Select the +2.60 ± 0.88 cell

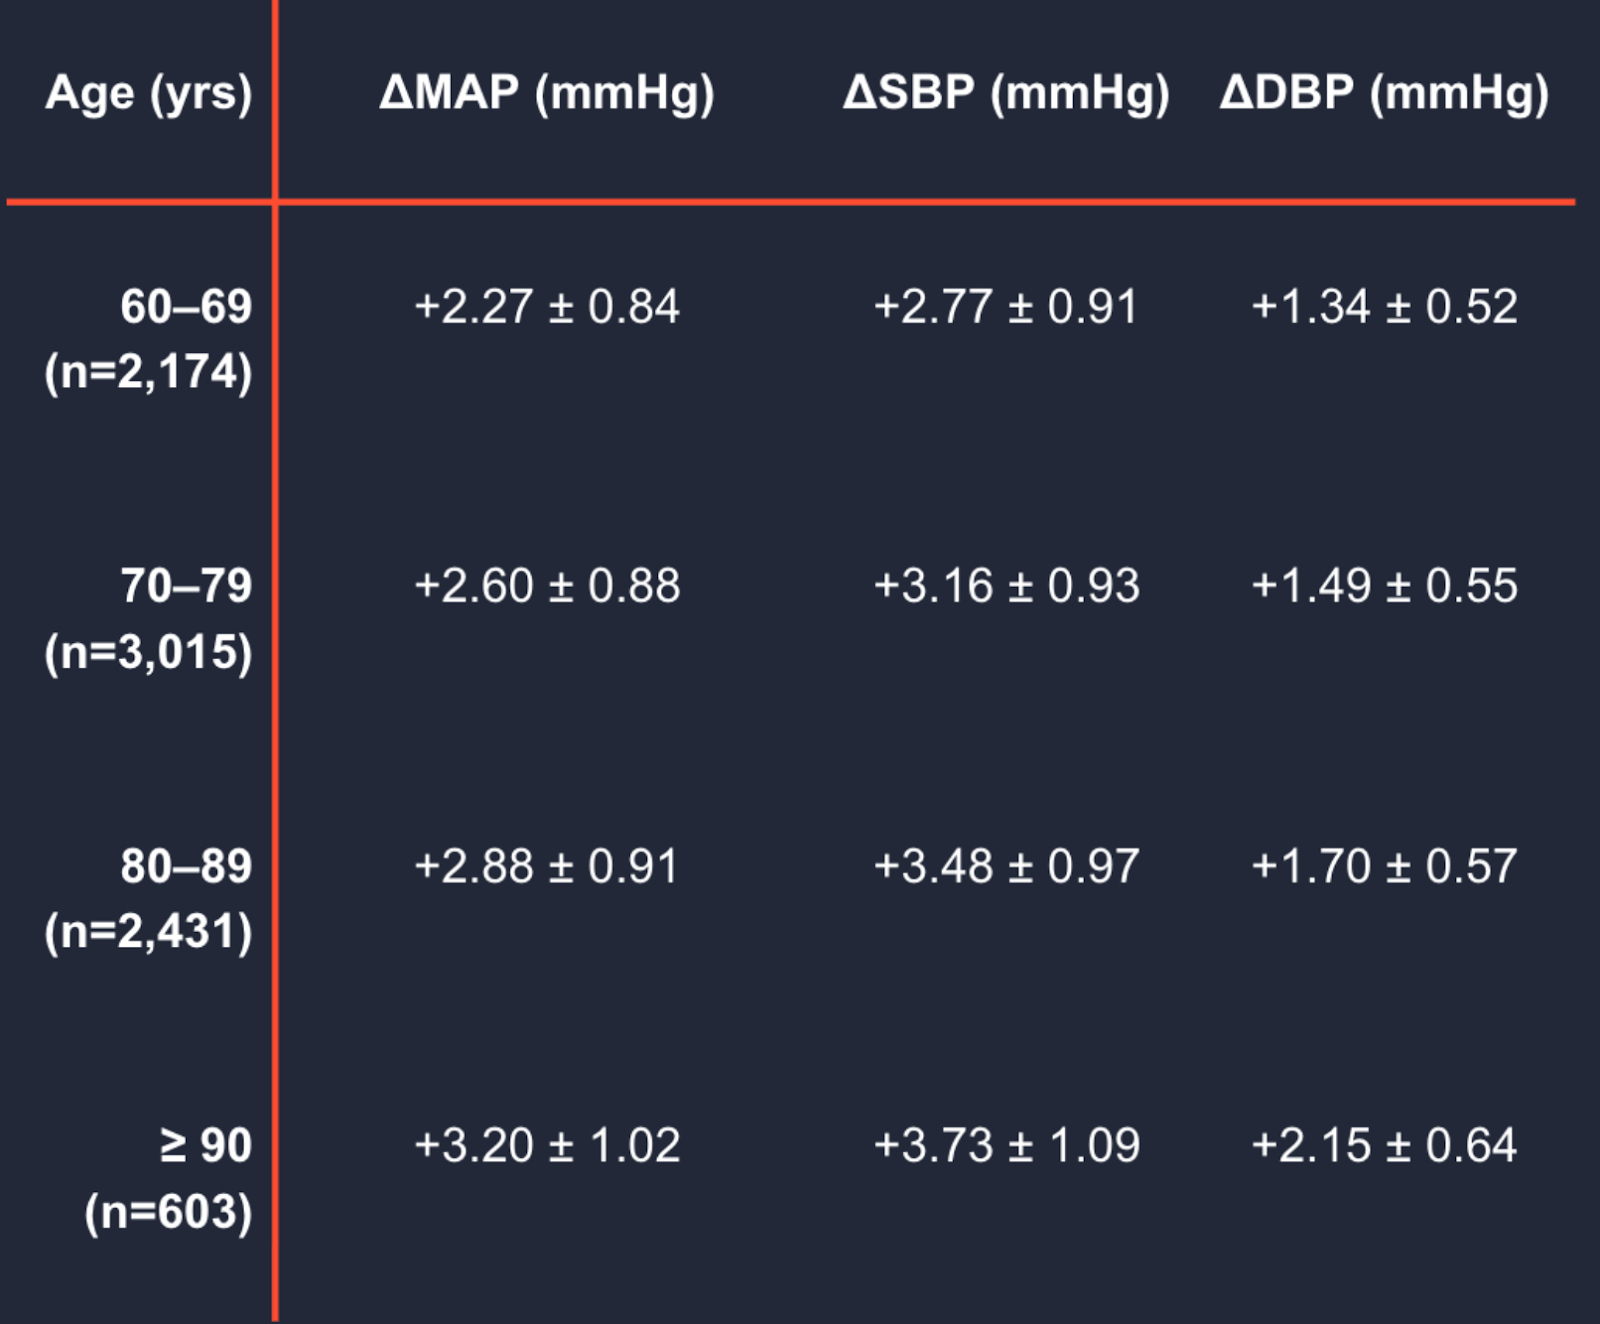[546, 586]
